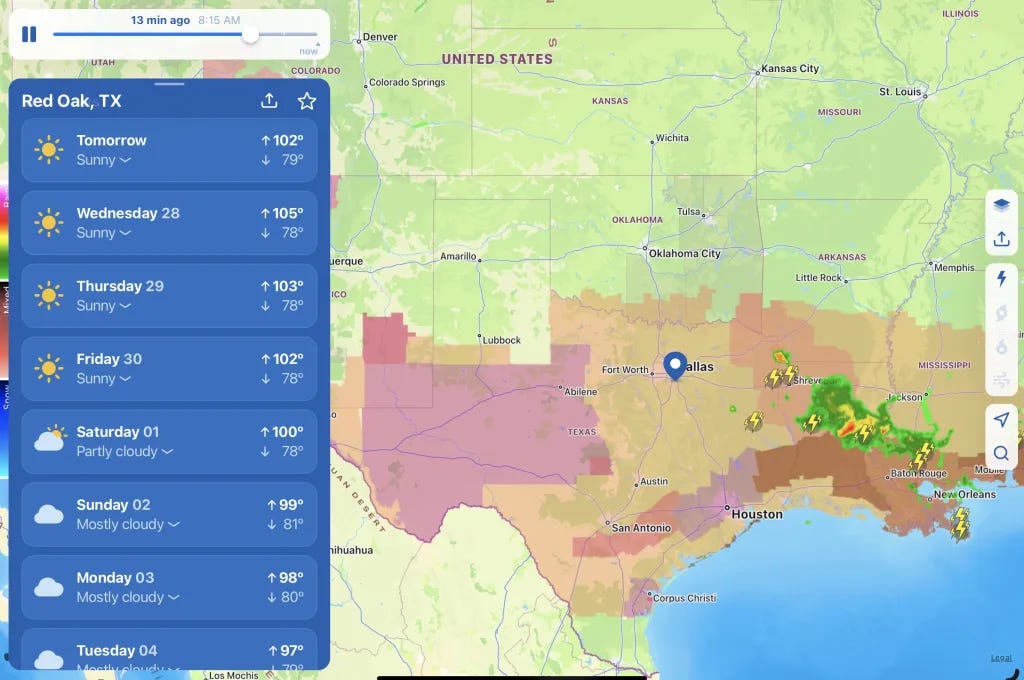Tap the Kansas City label

click(790, 69)
